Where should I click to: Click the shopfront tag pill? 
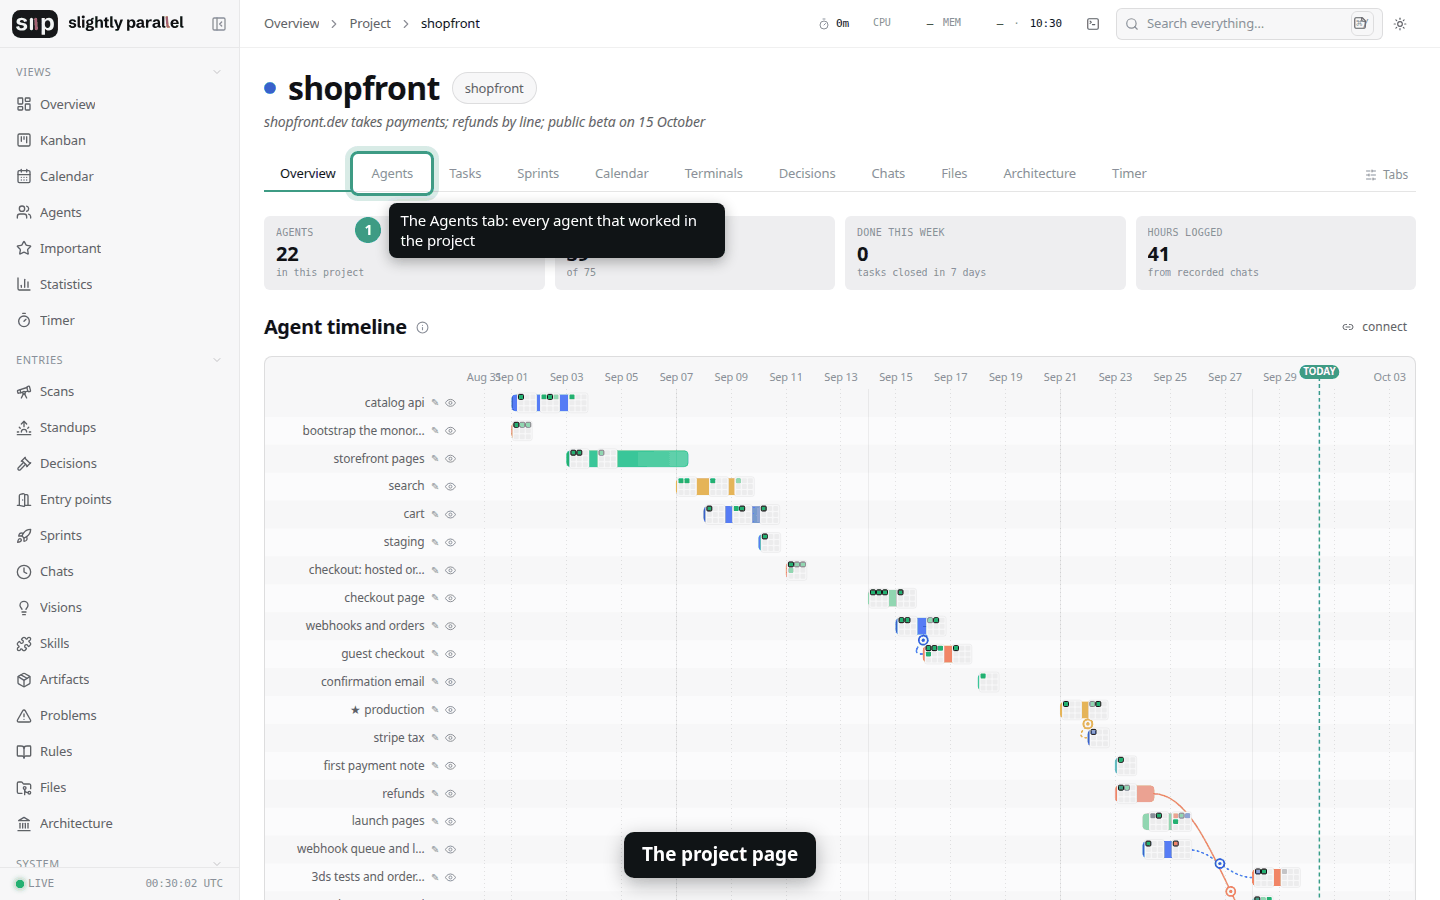494,88
